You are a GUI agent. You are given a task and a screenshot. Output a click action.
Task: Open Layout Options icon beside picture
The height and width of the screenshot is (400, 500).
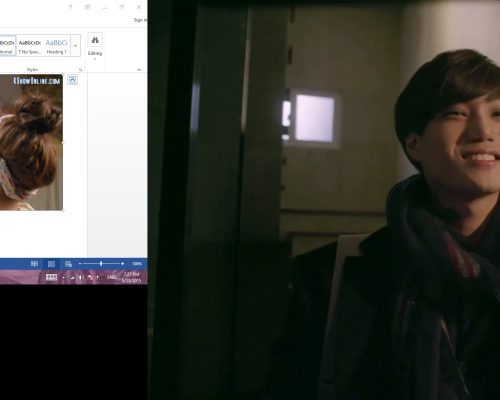coord(72,80)
